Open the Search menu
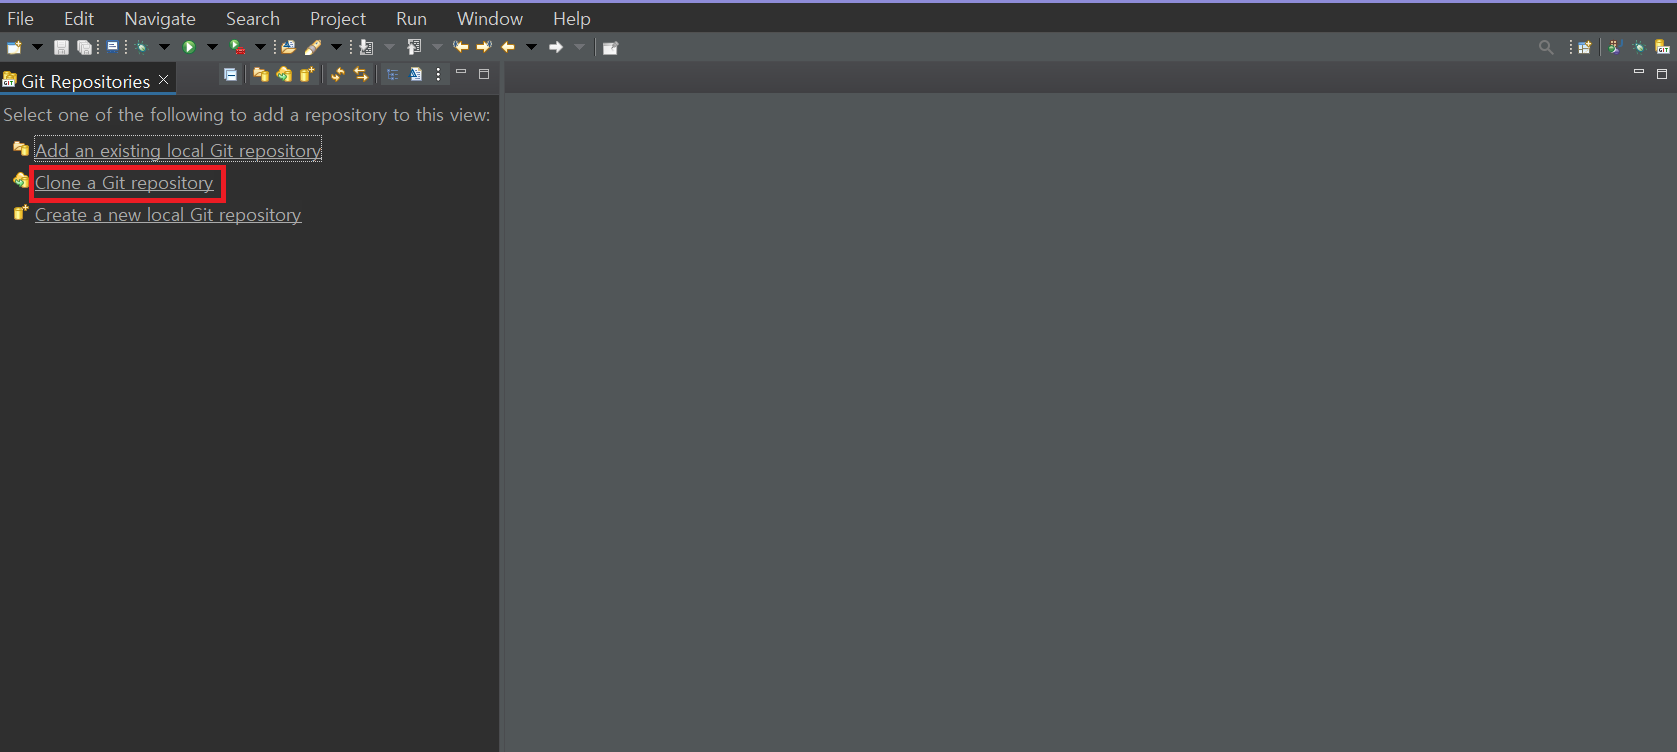The width and height of the screenshot is (1677, 752). (x=253, y=19)
